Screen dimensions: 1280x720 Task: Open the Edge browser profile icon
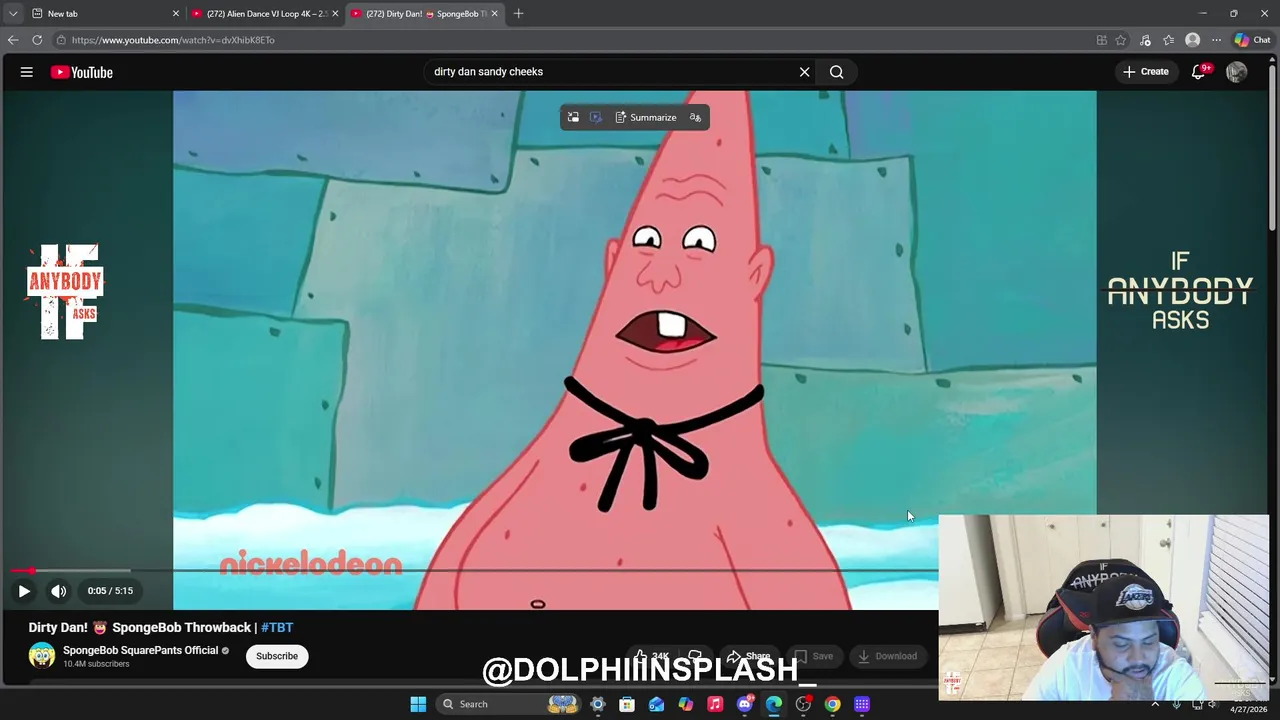click(x=1192, y=40)
